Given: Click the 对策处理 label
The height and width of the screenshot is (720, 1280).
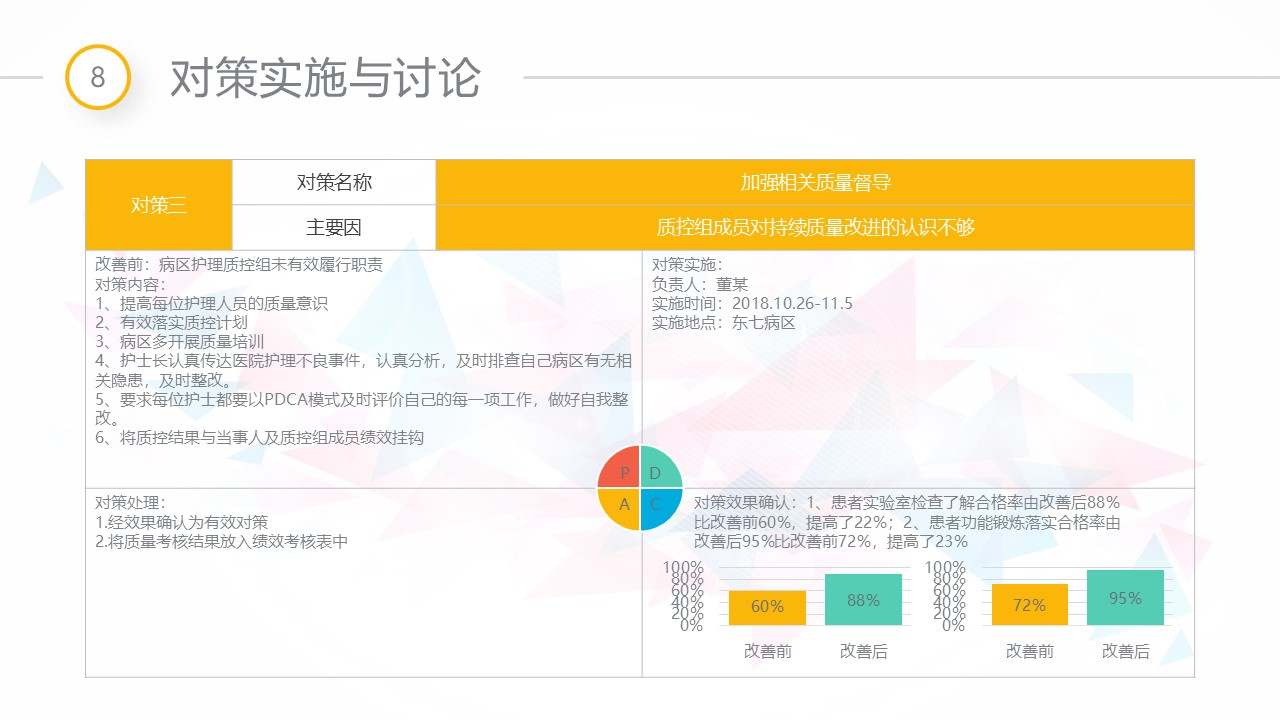Looking at the screenshot, I should pos(130,503).
